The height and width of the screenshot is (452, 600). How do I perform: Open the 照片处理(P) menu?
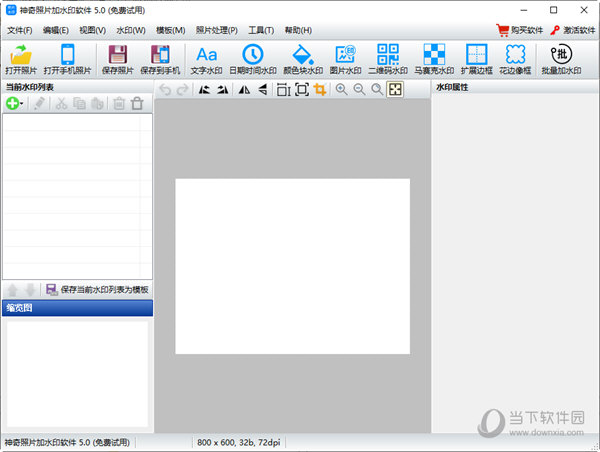click(x=217, y=30)
